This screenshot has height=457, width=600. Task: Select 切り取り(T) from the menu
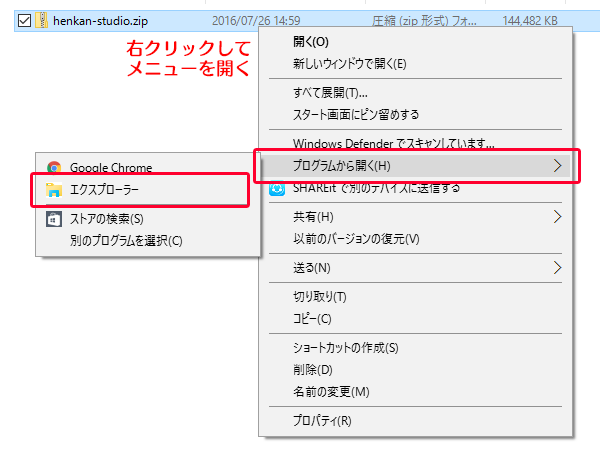(x=319, y=296)
